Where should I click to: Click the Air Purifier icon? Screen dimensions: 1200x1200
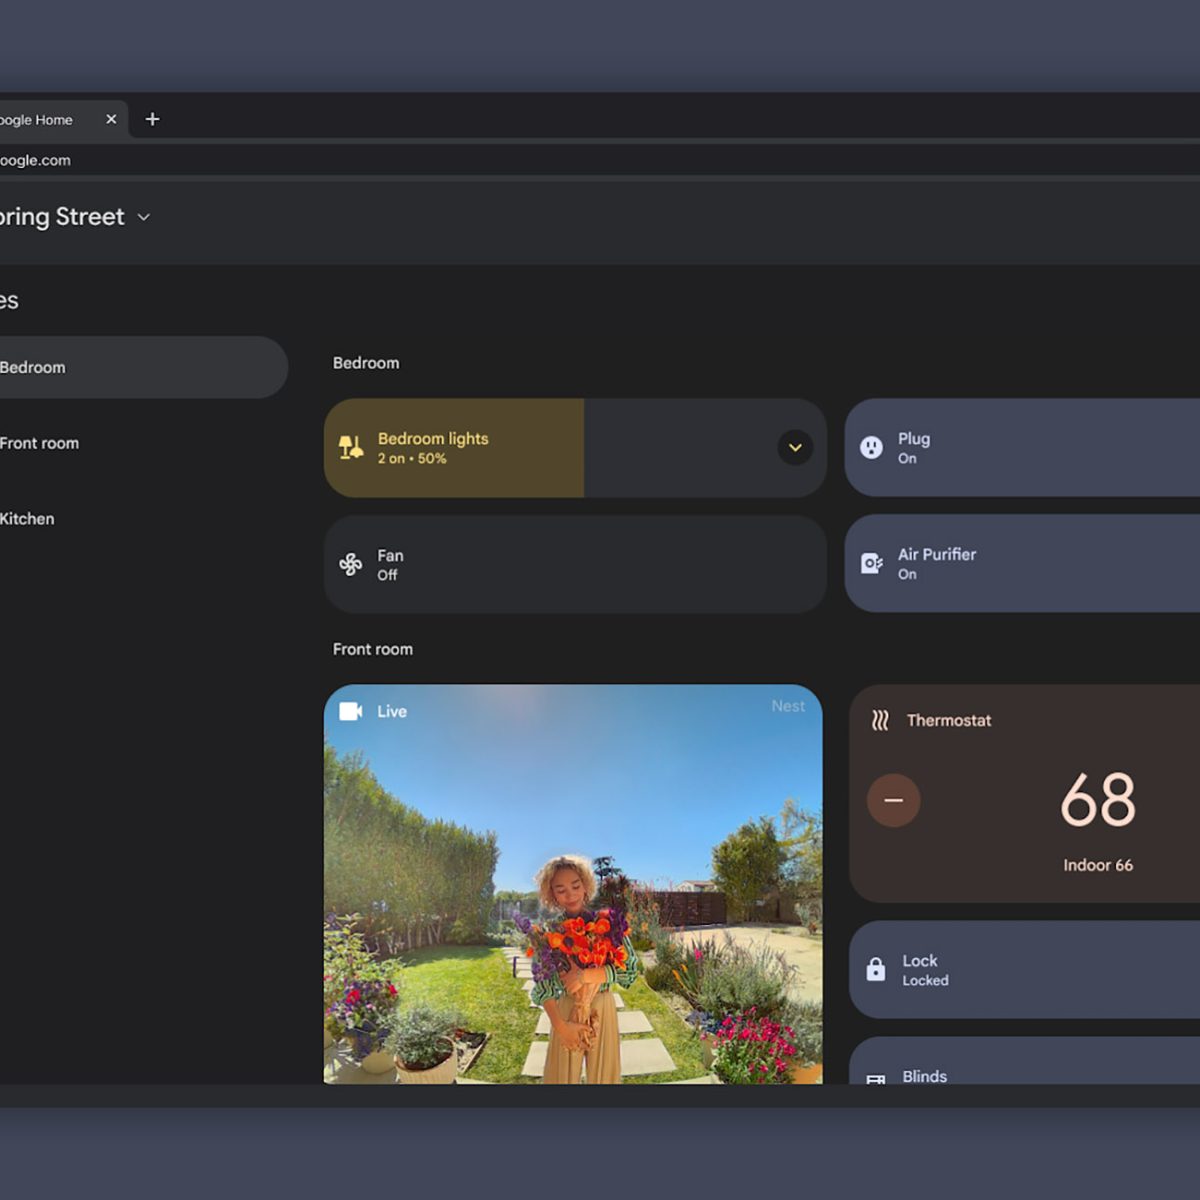[x=872, y=564]
